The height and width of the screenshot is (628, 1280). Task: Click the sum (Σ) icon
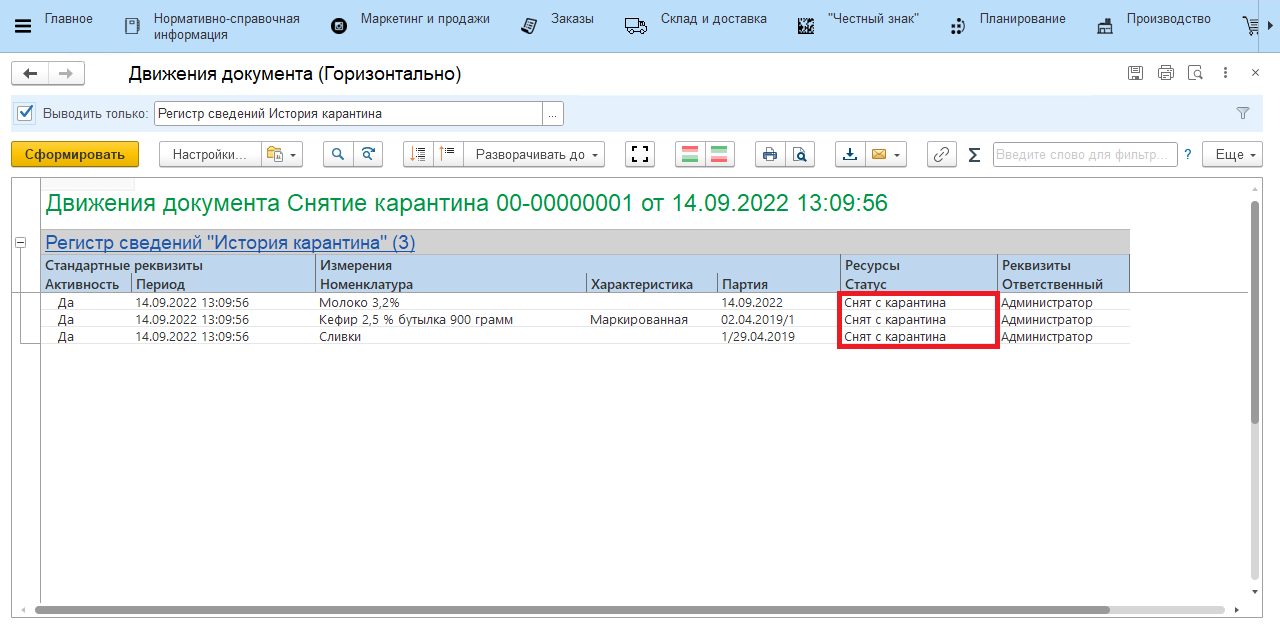[974, 155]
